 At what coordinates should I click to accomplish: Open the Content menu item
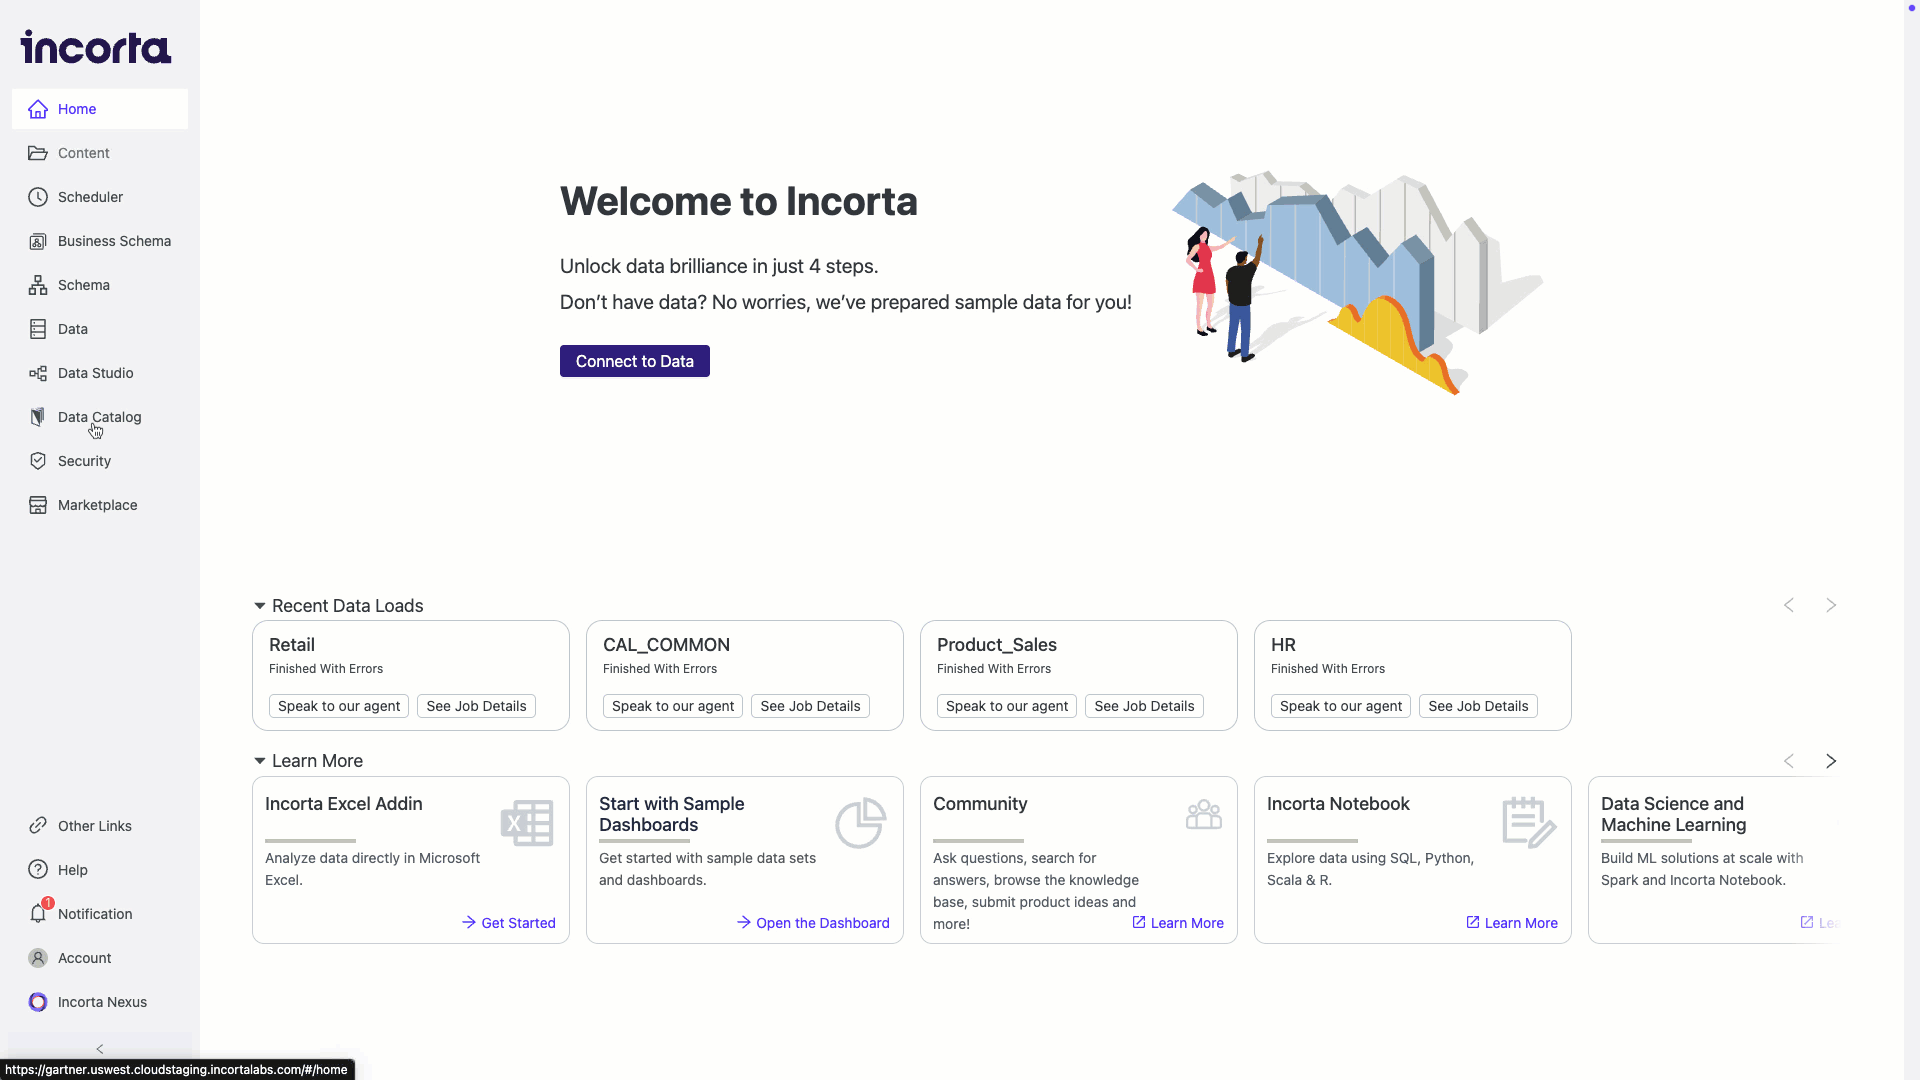pyautogui.click(x=83, y=153)
